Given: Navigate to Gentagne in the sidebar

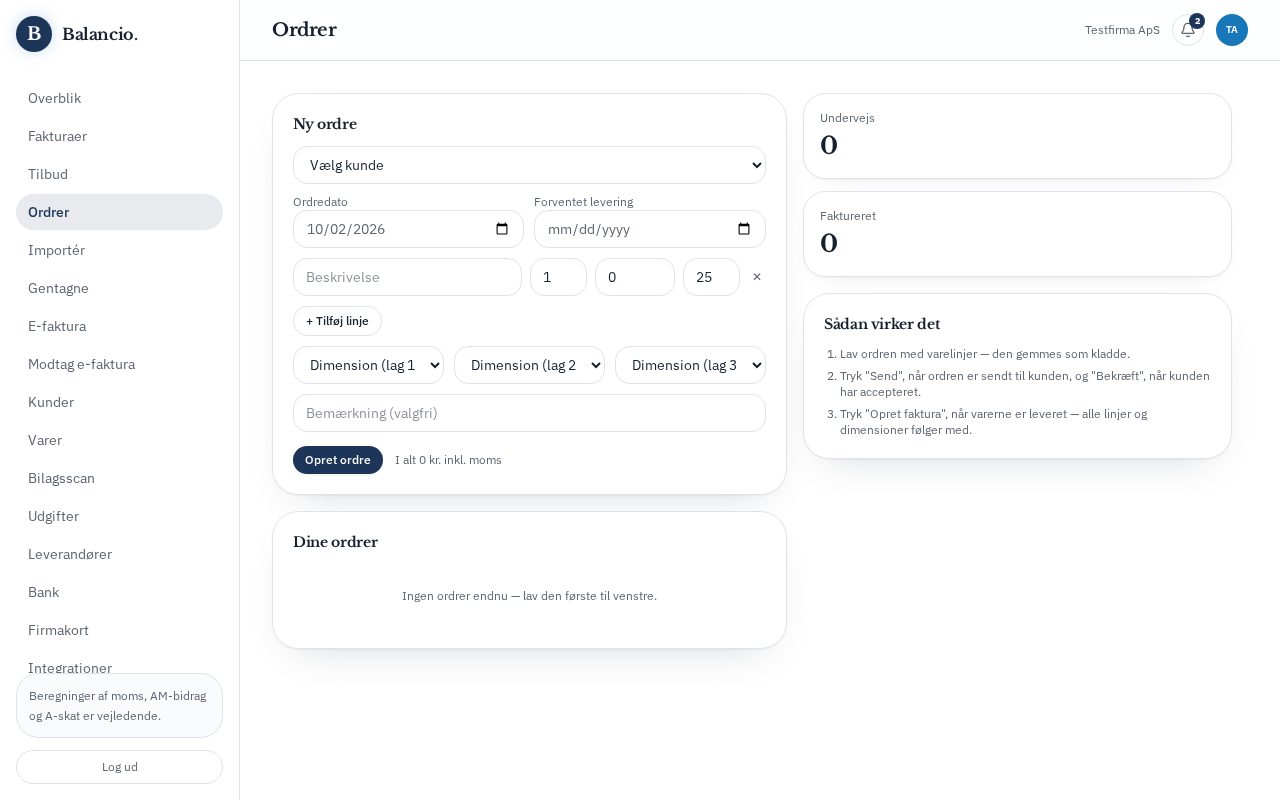Looking at the screenshot, I should (x=119, y=288).
